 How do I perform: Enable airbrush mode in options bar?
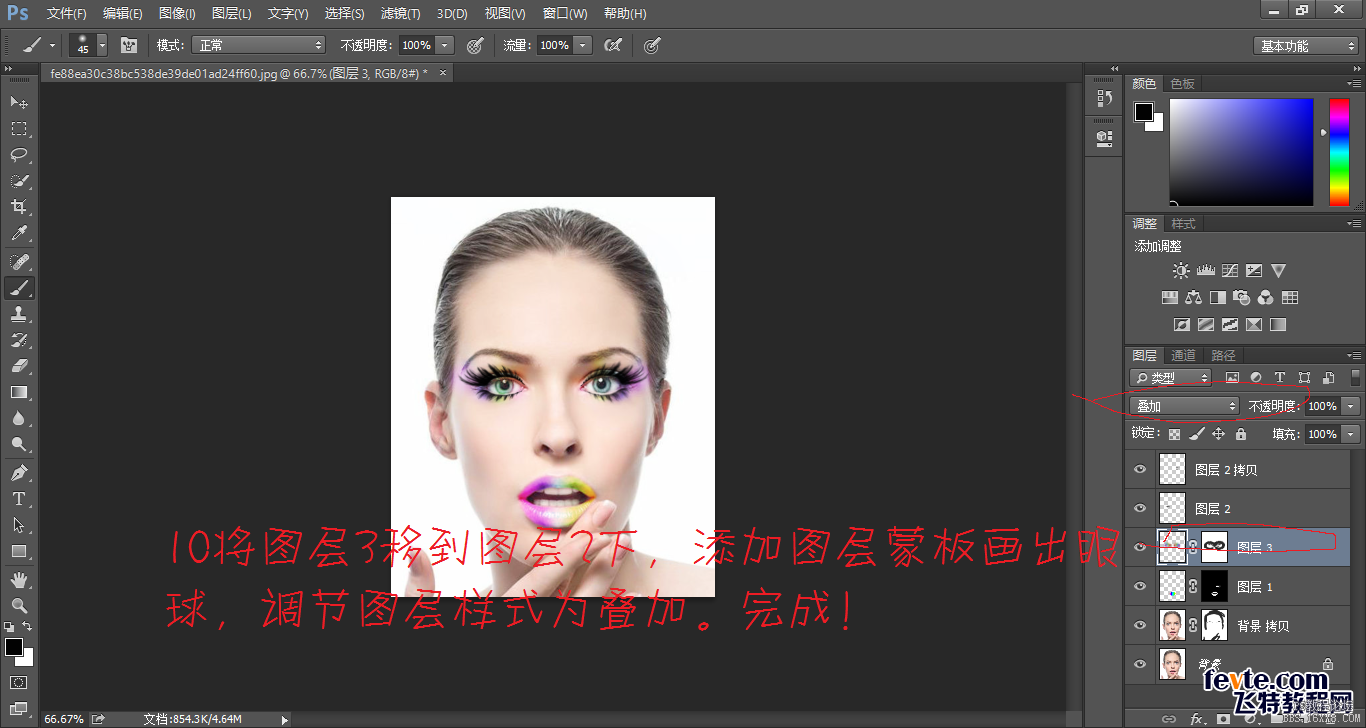[x=613, y=45]
